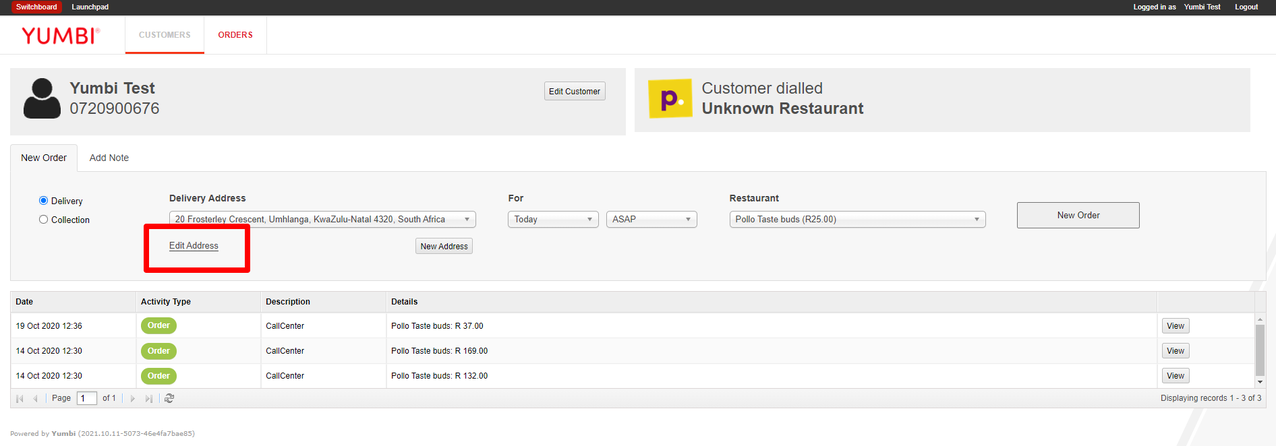Click the Edit Customer button
The width and height of the screenshot is (1276, 446).
pyautogui.click(x=575, y=91)
